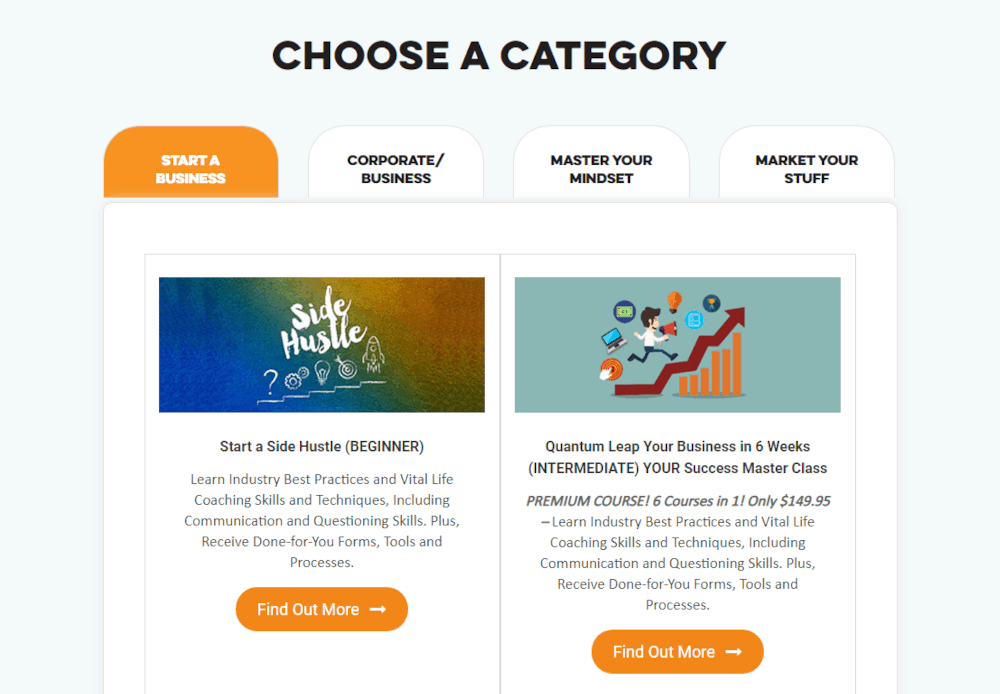Click Find Out More under Side Hustle course
The height and width of the screenshot is (694, 1000).
321,609
